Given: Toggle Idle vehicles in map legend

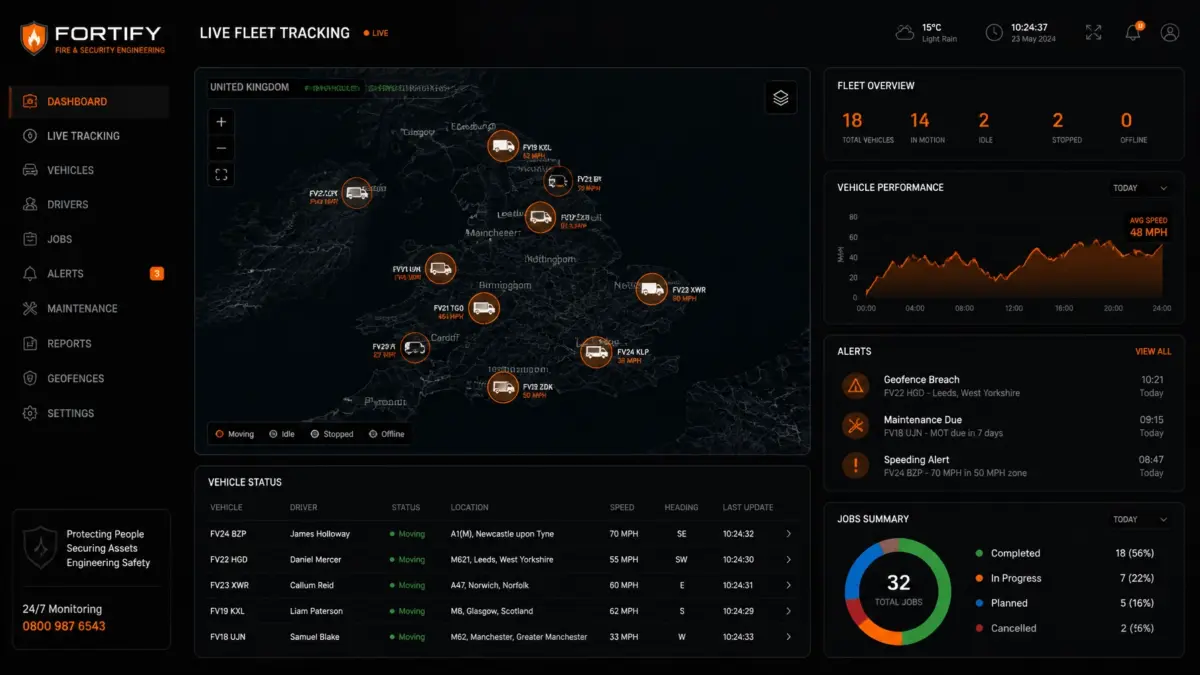Looking at the screenshot, I should (x=282, y=434).
